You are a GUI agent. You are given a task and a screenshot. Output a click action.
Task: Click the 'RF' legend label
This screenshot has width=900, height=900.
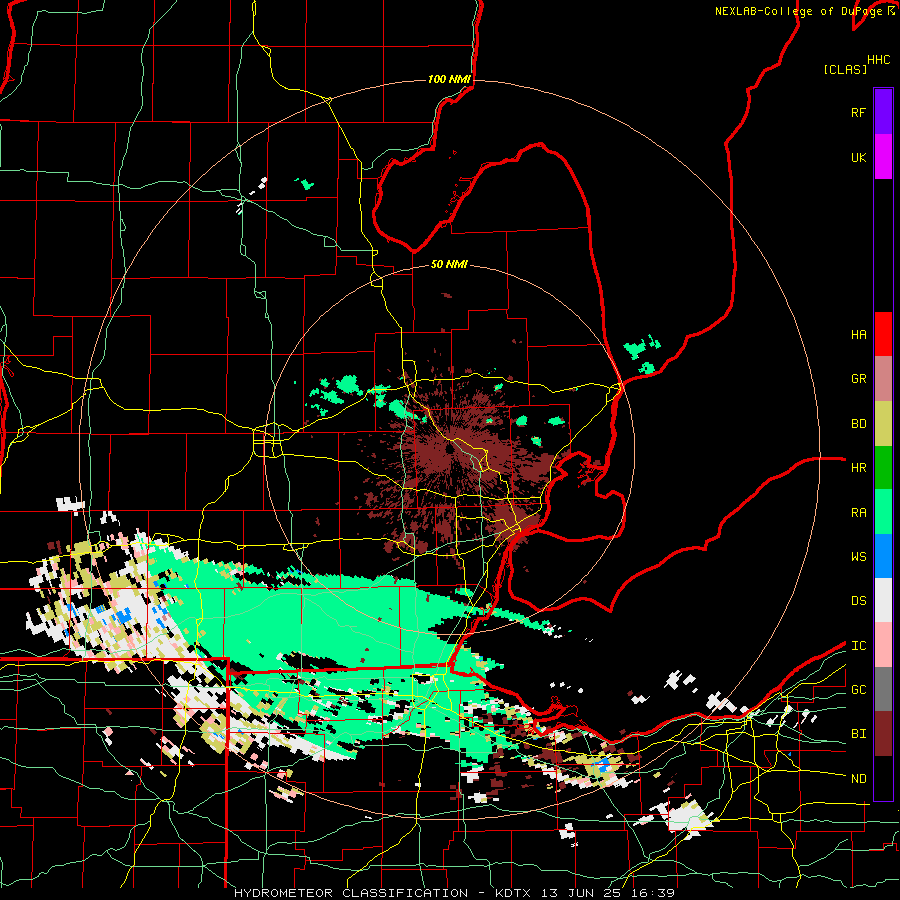point(858,113)
